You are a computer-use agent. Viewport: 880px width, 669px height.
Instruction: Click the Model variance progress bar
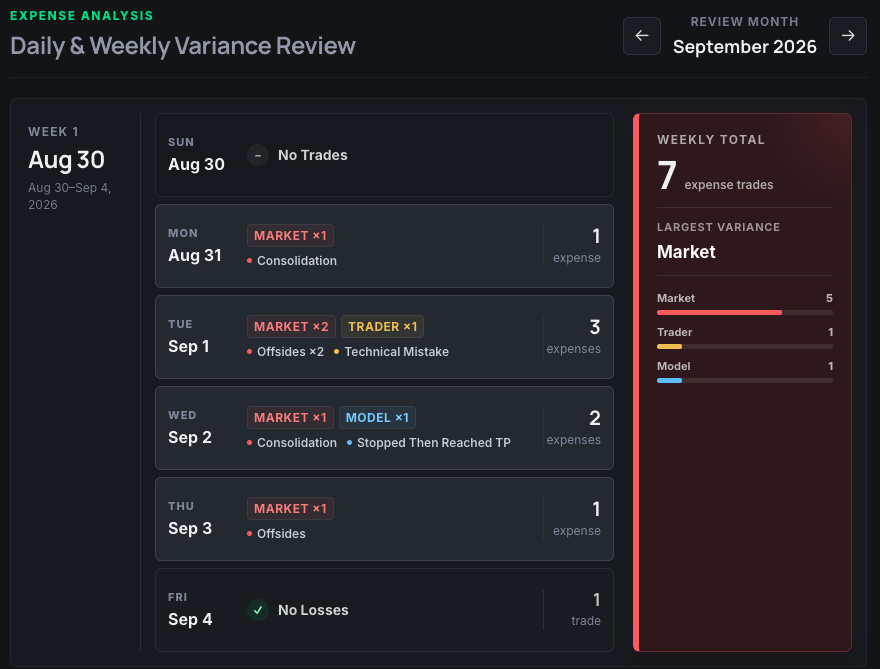tap(745, 381)
